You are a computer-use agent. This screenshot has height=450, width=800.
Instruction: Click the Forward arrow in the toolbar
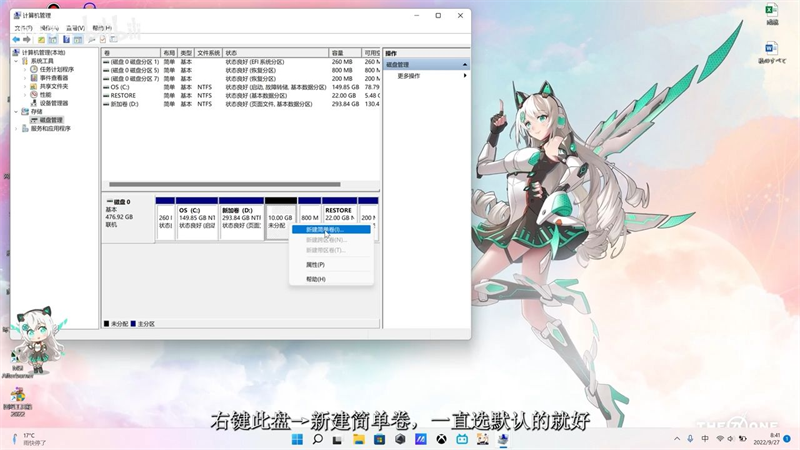pos(27,39)
